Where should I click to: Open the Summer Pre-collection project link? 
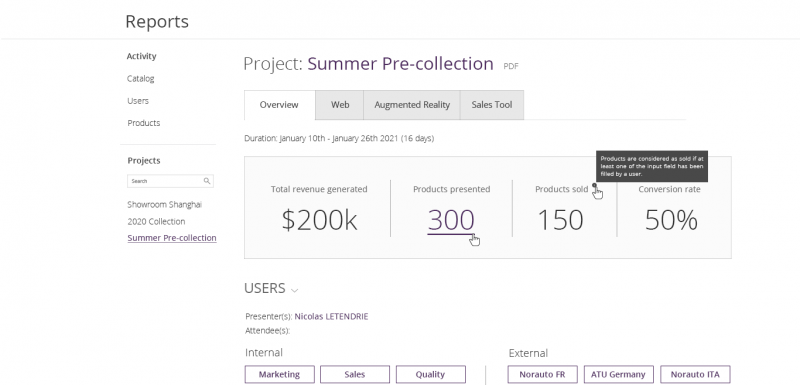point(172,238)
